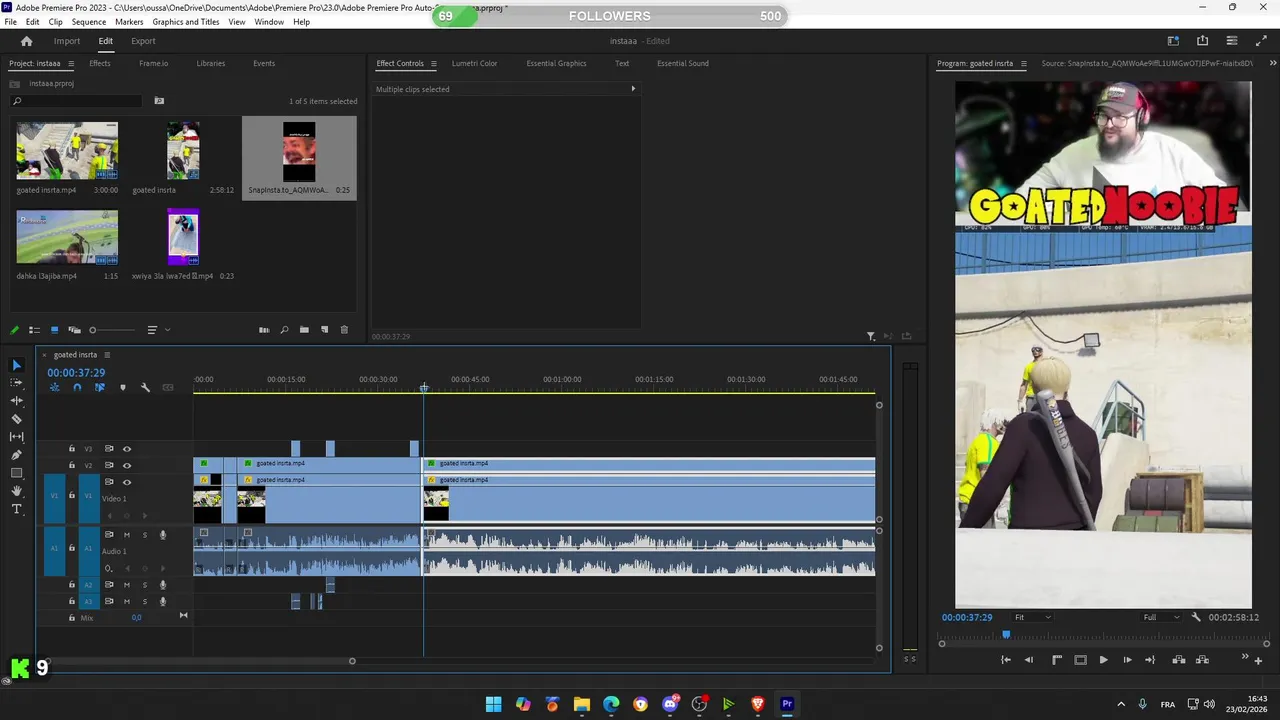Screen dimensions: 1280x720
Task: Open the Fit zoom level dropdown
Action: coord(1033,617)
